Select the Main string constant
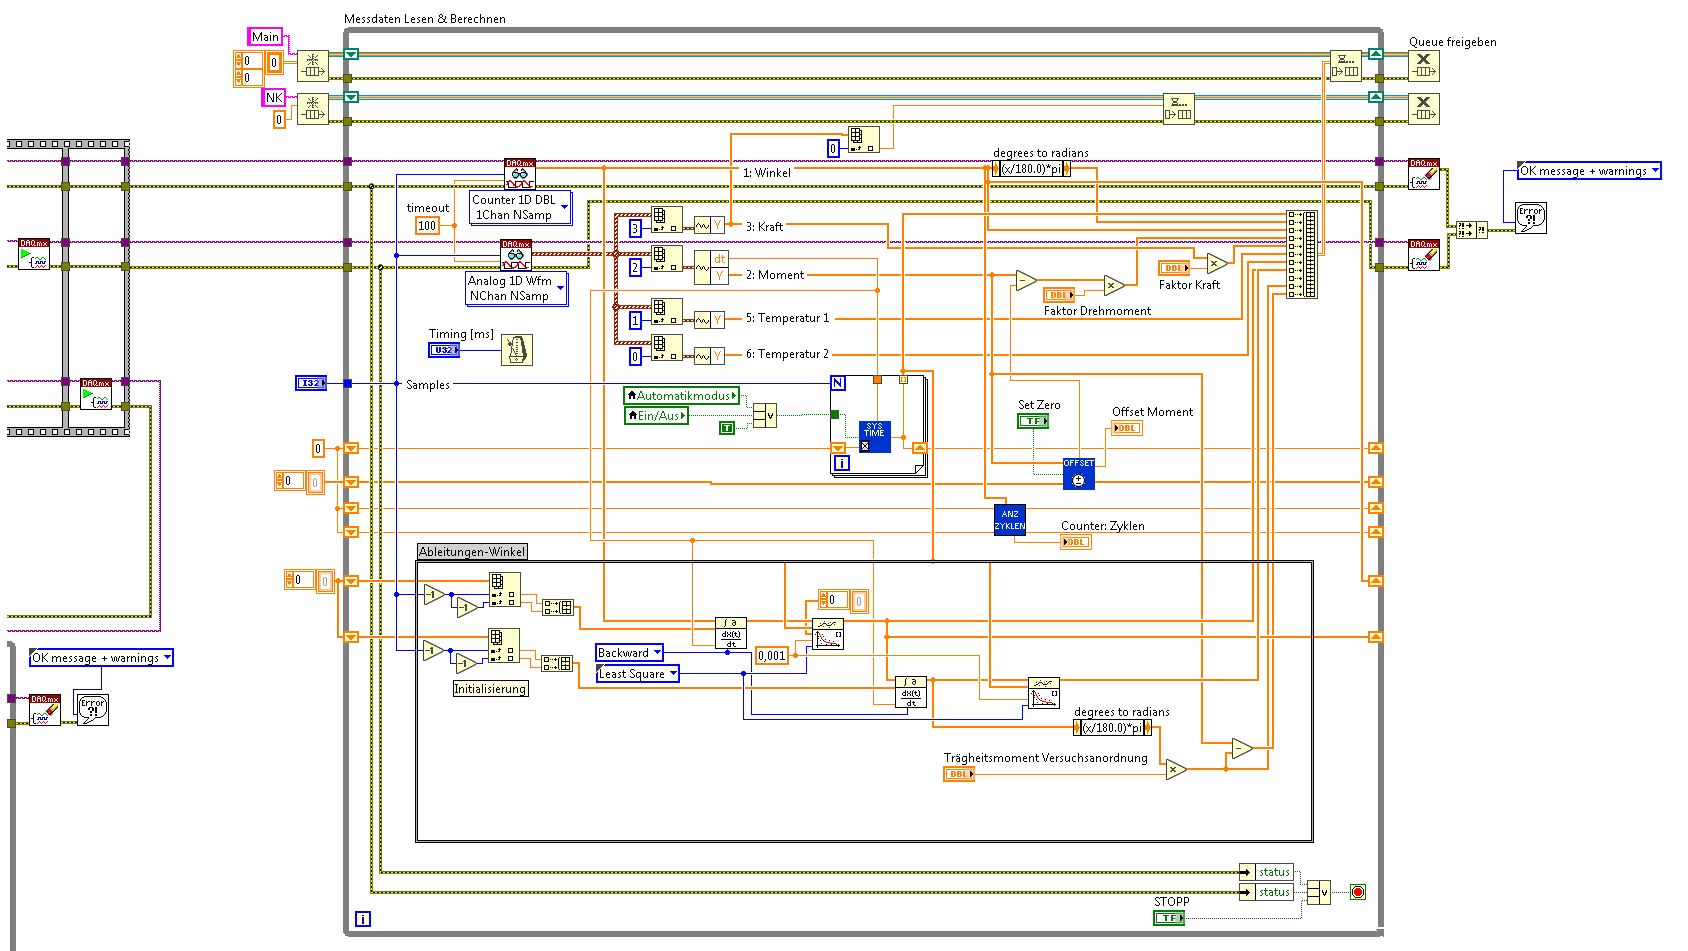1688x951 pixels. [x=265, y=37]
